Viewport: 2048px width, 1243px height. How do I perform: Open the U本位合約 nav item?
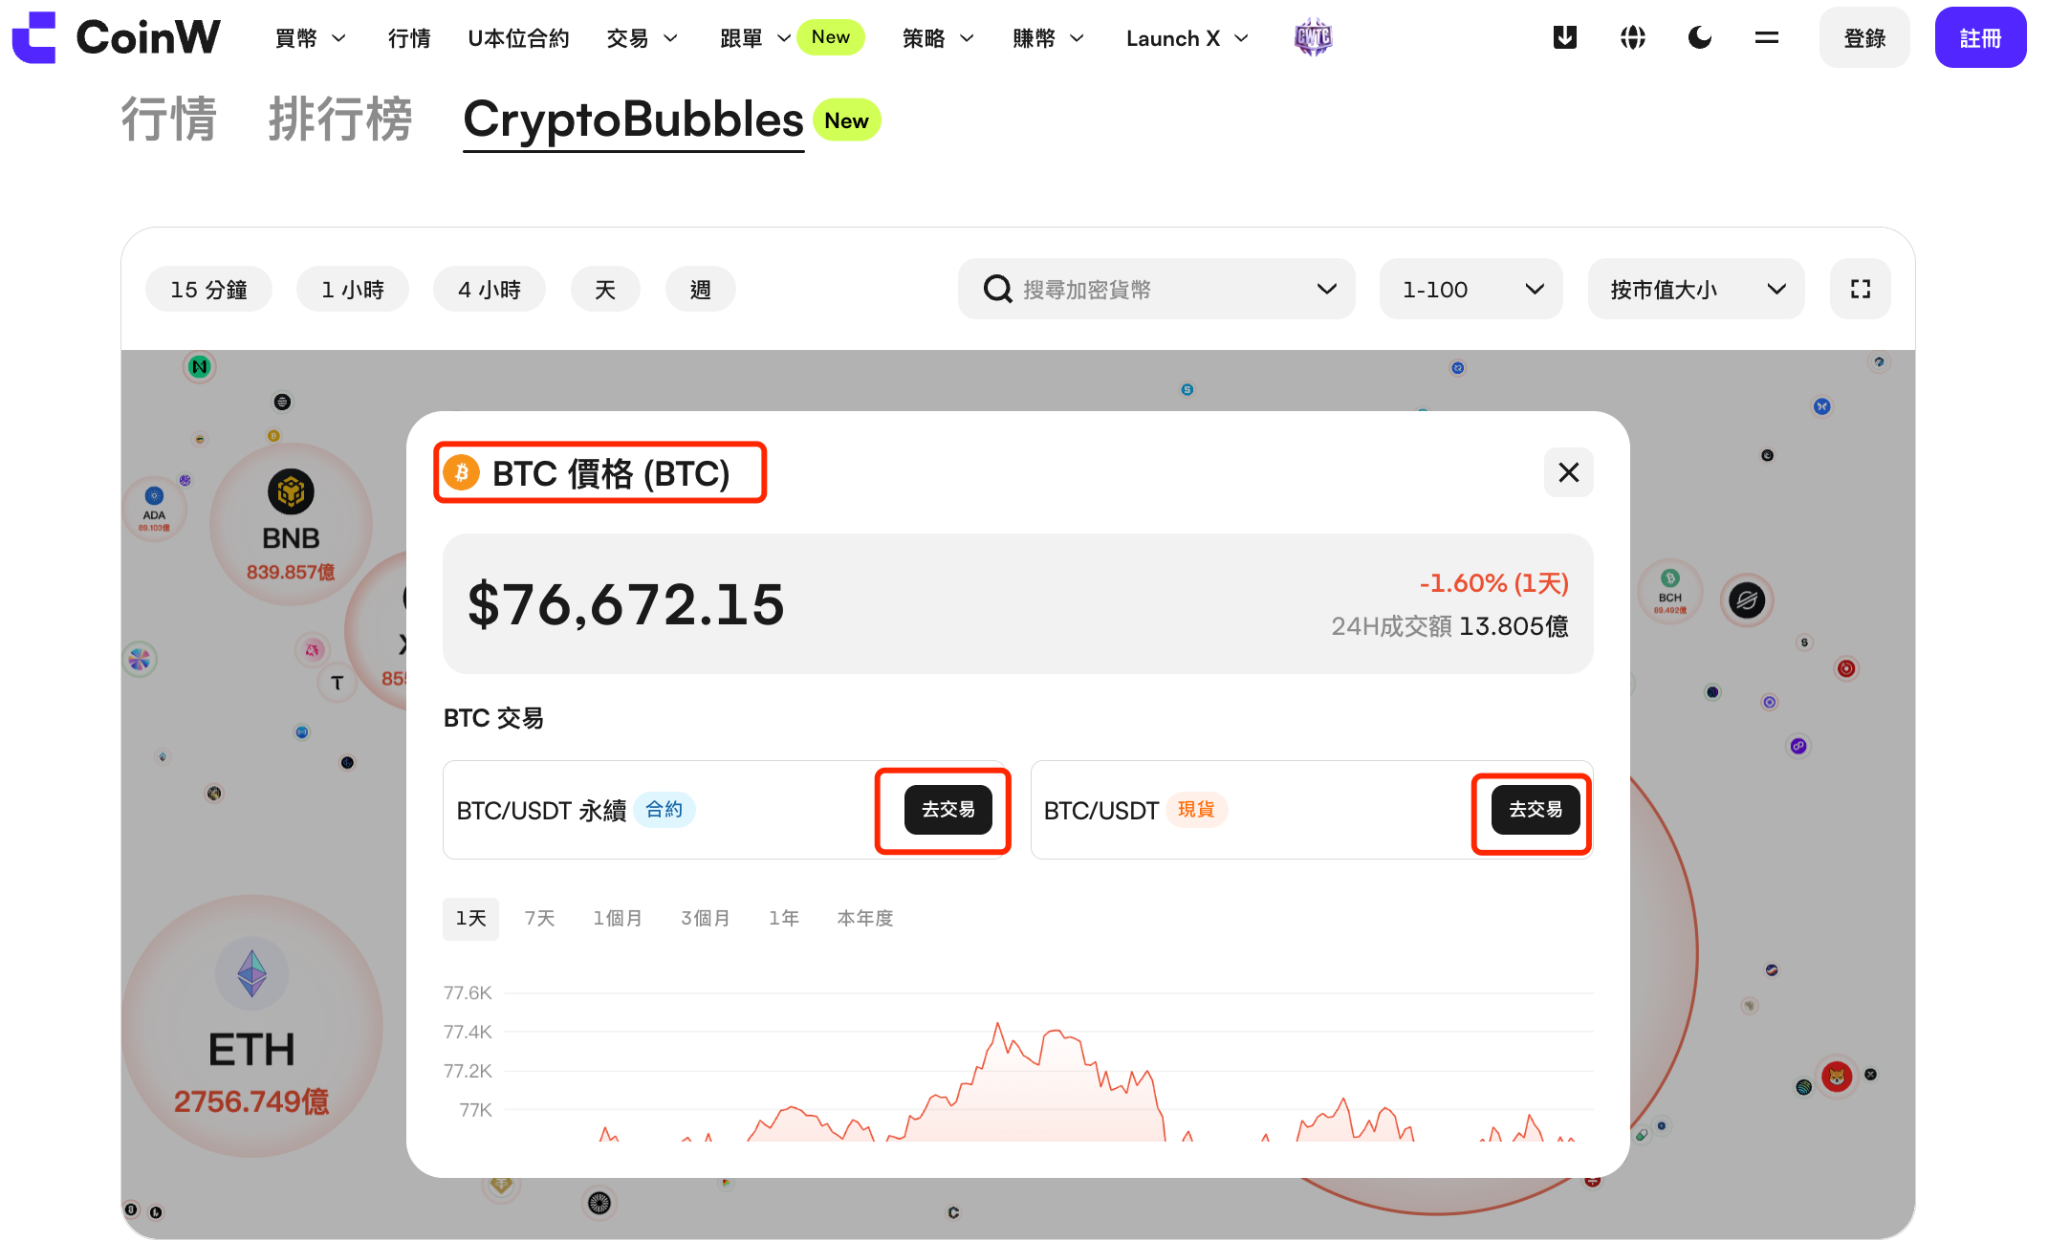tap(518, 38)
